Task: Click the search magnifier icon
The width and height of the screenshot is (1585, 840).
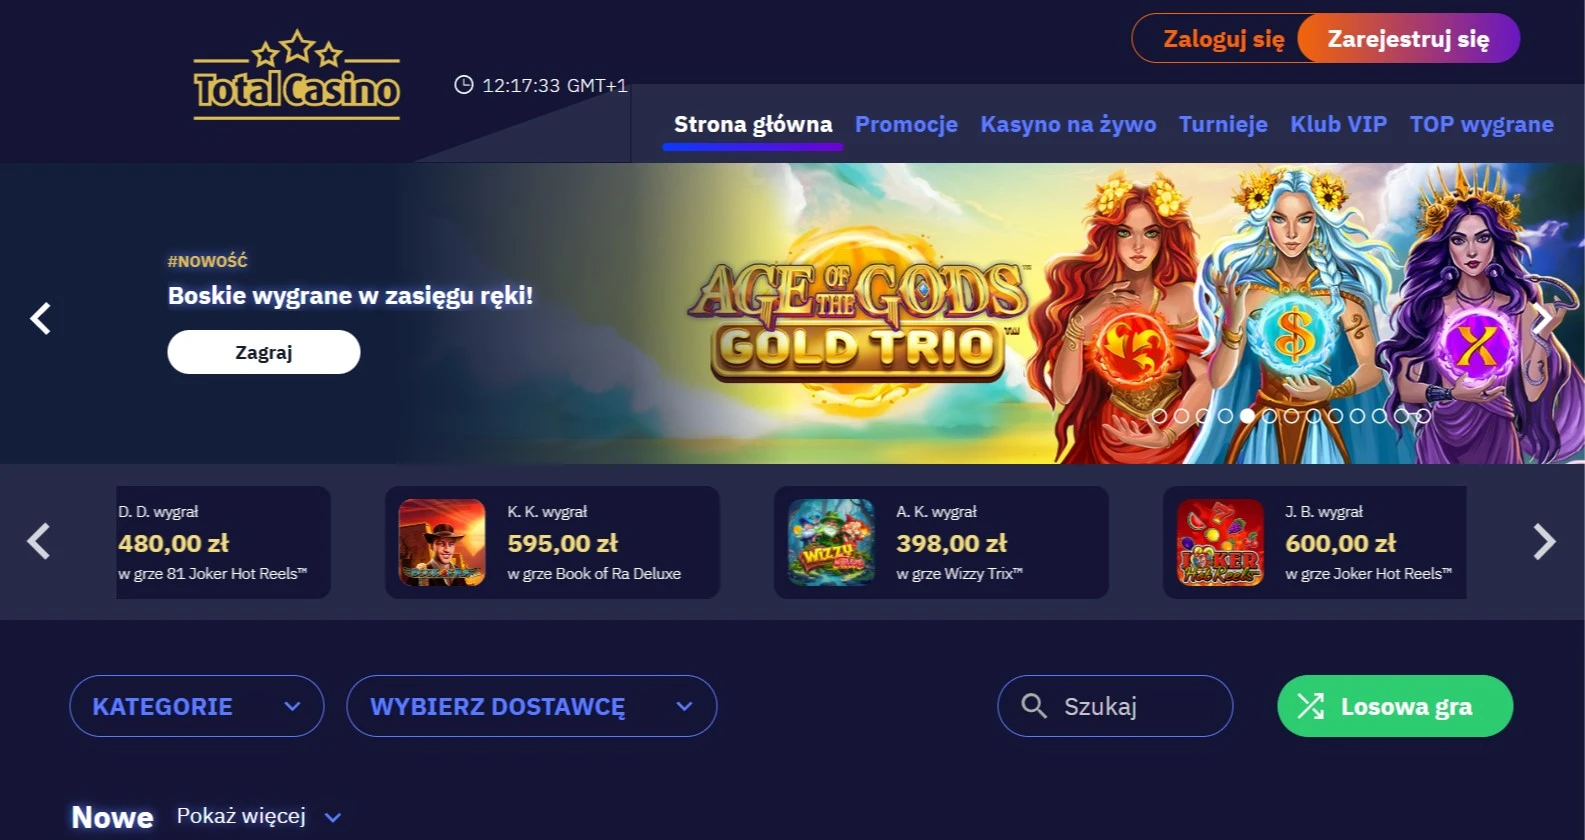Action: pyautogui.click(x=1034, y=706)
